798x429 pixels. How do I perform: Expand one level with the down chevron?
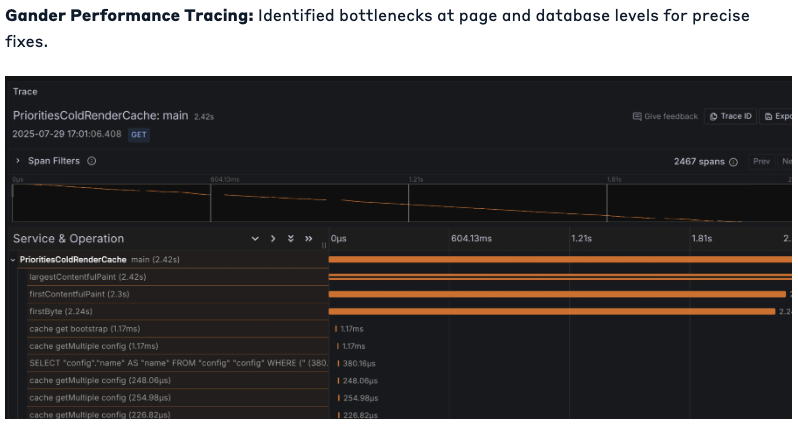point(255,239)
